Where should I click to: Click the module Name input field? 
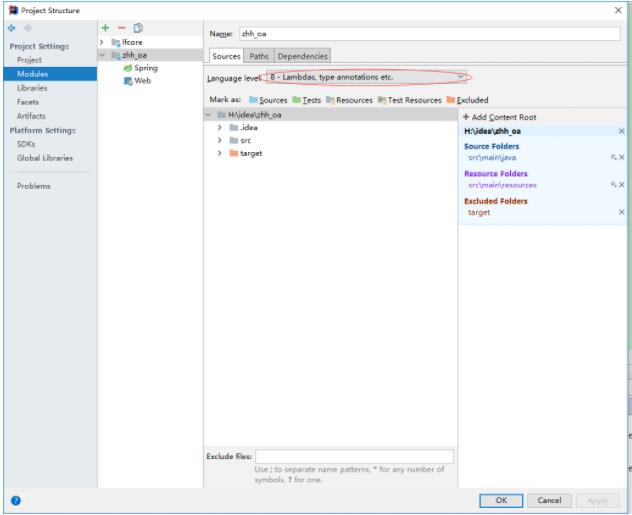pyautogui.click(x=430, y=34)
